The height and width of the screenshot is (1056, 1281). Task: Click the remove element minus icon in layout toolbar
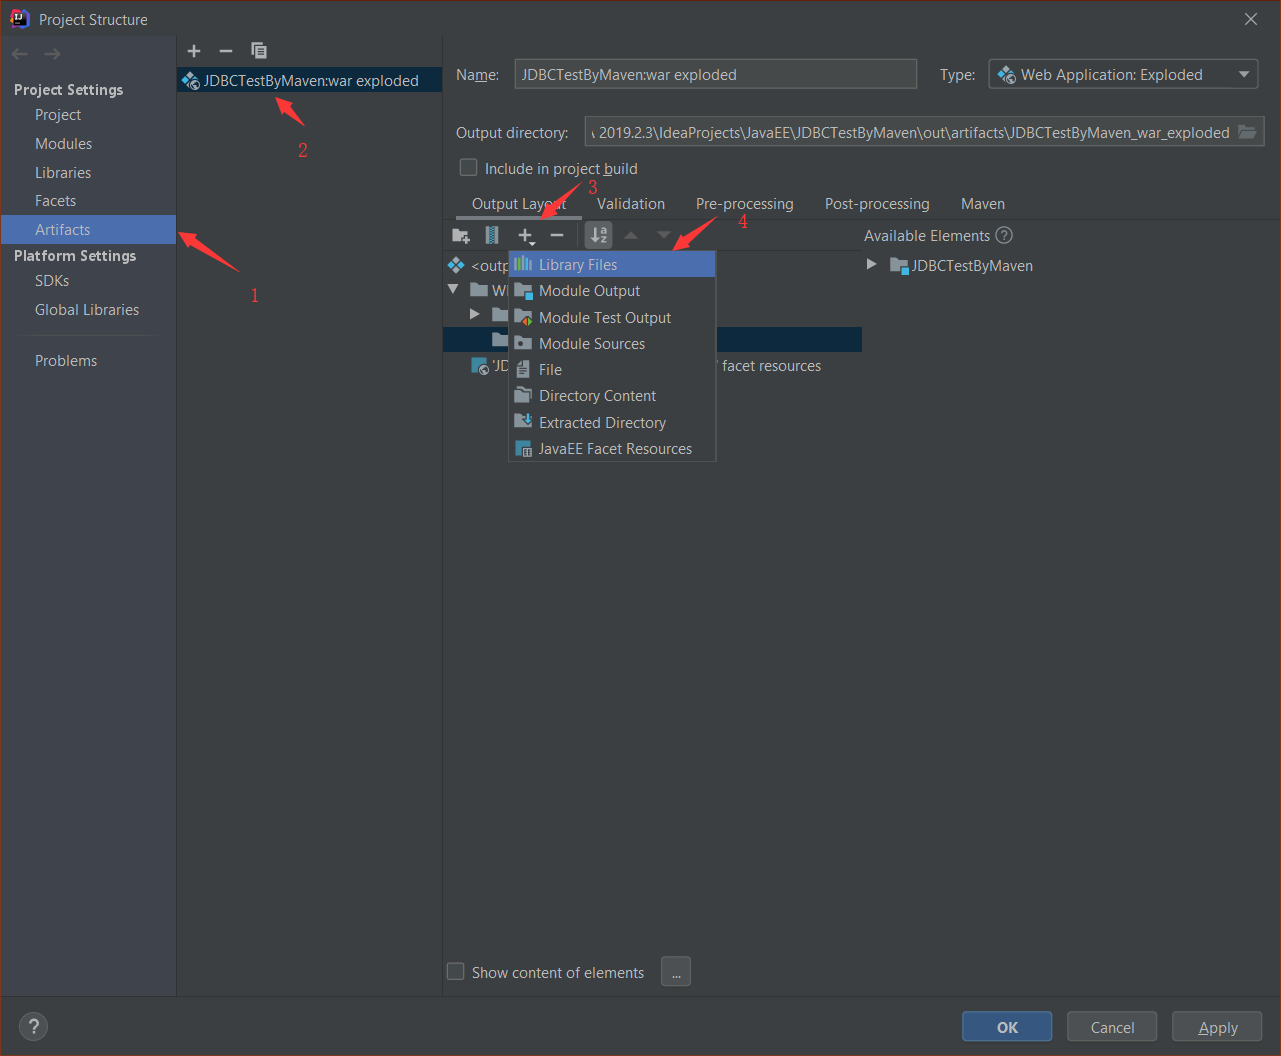click(557, 235)
